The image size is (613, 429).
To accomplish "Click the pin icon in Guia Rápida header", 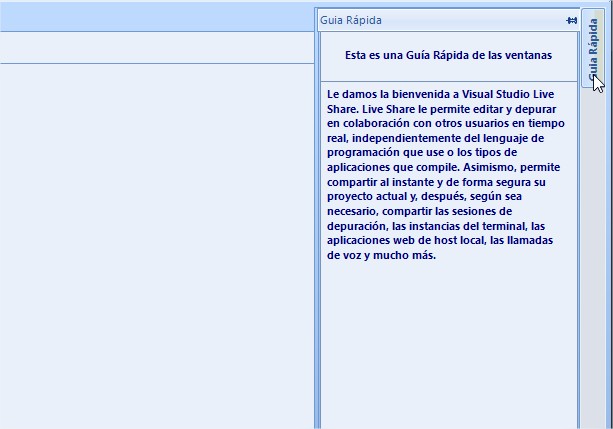I will click(x=571, y=20).
